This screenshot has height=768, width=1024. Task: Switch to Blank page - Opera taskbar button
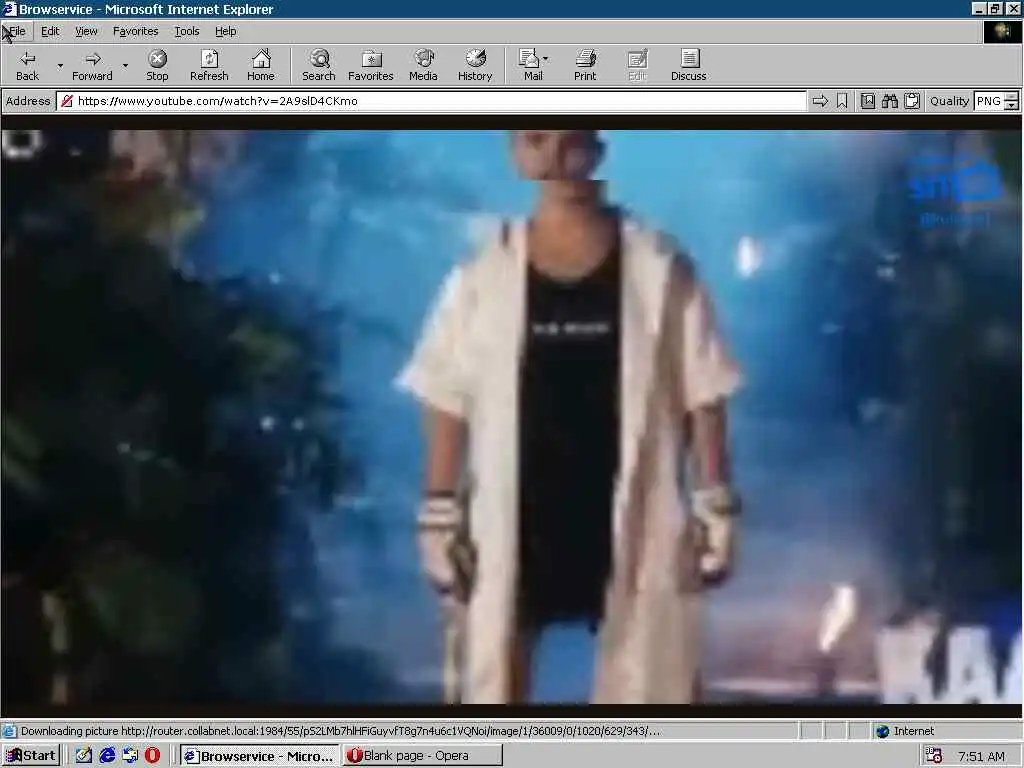[x=423, y=756]
